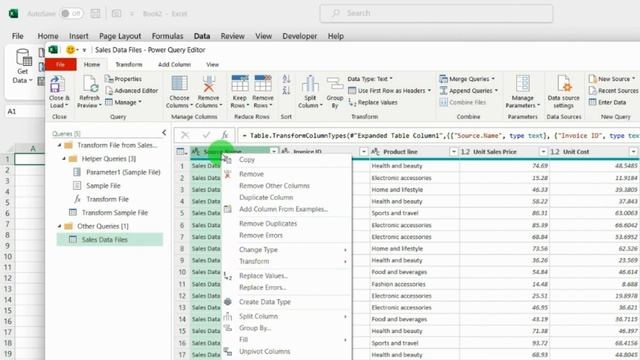Click Excel save icon in title bar
Image resolution: width=640 pixels, height=360 pixels.
point(96,13)
